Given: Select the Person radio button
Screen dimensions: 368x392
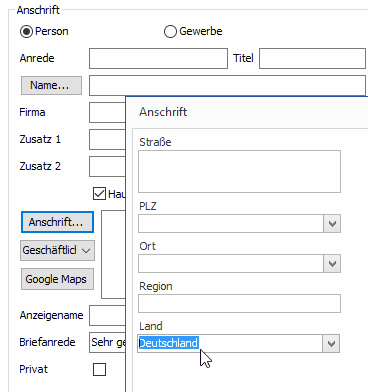Looking at the screenshot, I should coord(26,31).
